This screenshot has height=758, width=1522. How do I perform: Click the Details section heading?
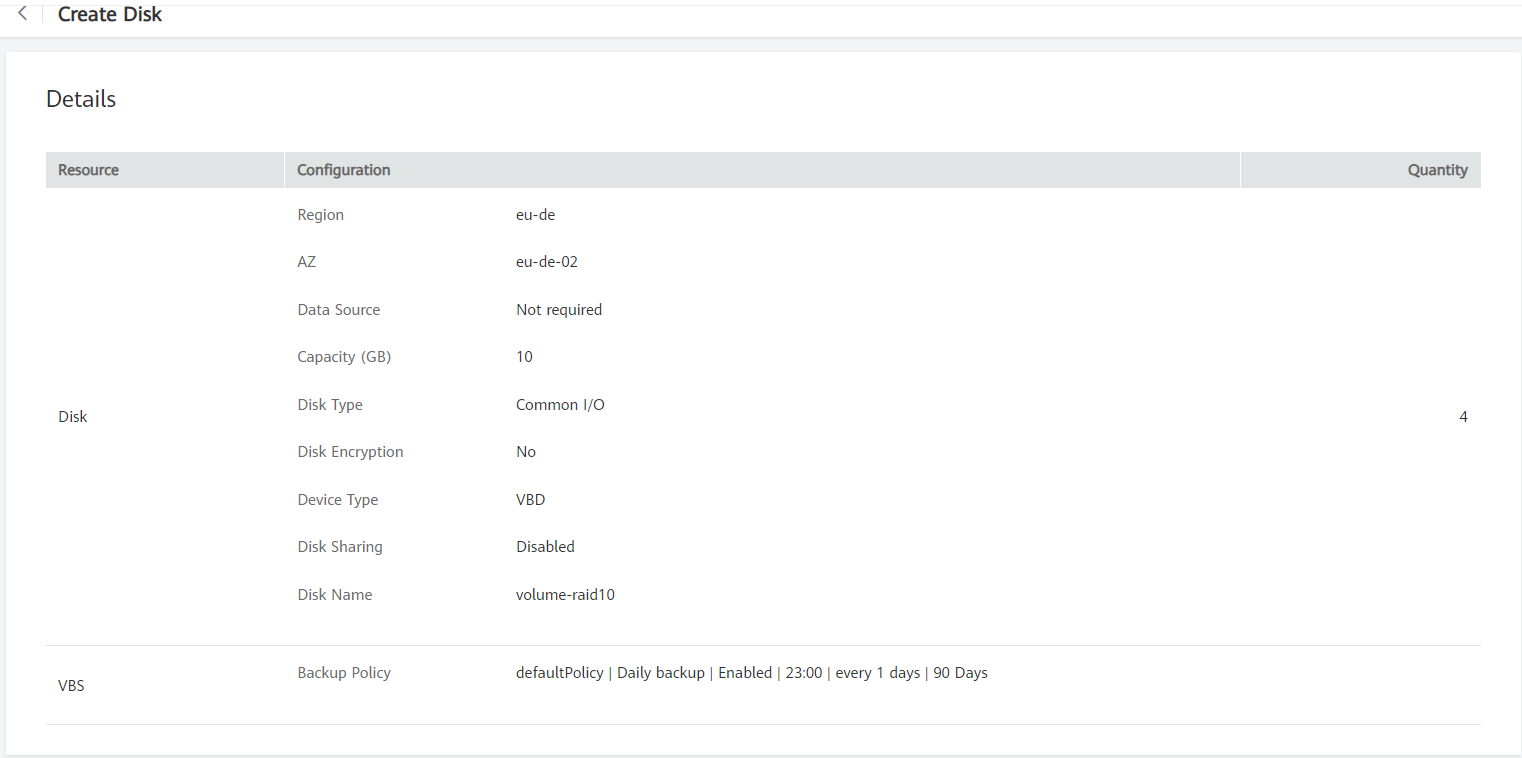click(x=80, y=98)
